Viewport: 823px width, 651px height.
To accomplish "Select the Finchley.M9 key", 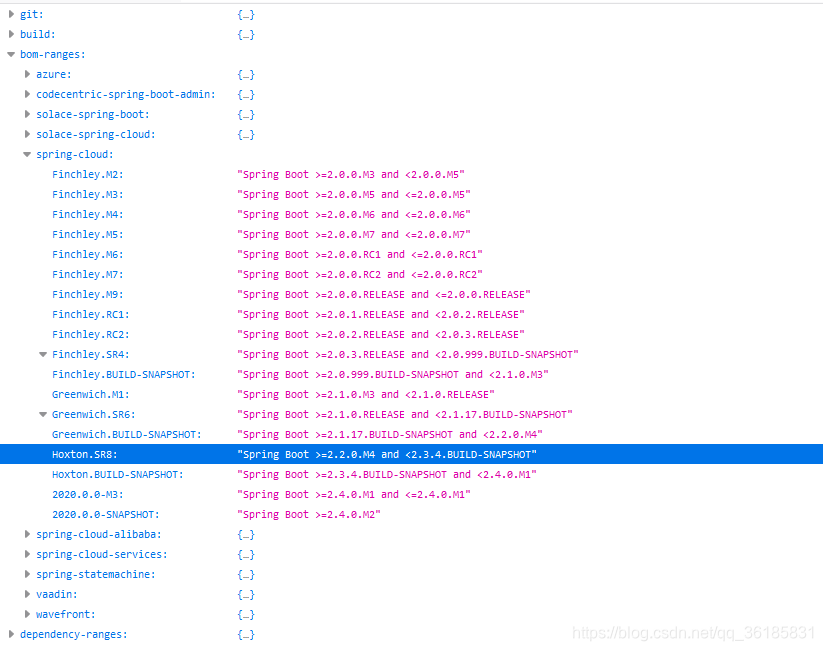I will coord(88,294).
